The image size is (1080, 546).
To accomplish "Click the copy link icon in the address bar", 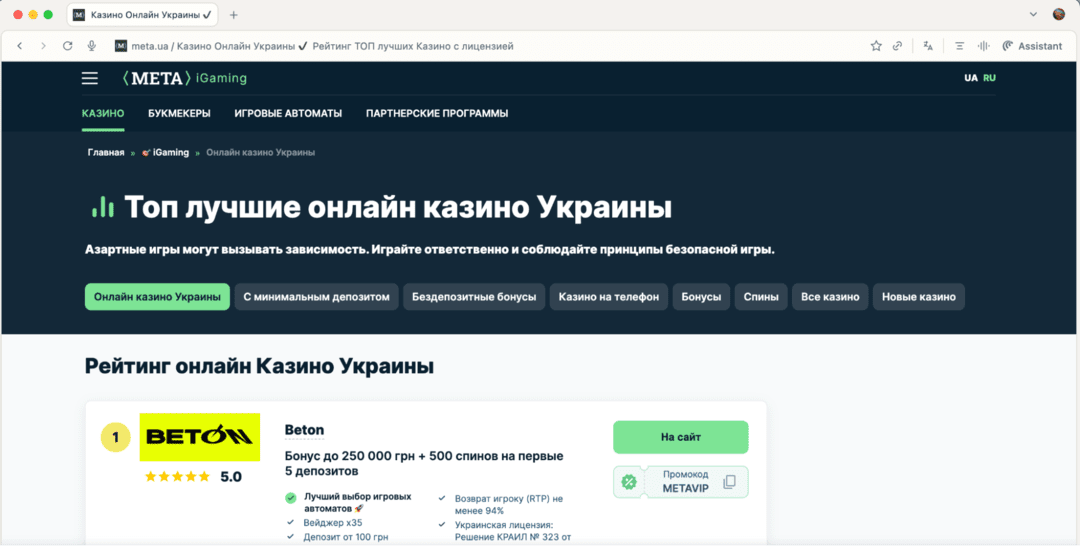I will click(897, 46).
